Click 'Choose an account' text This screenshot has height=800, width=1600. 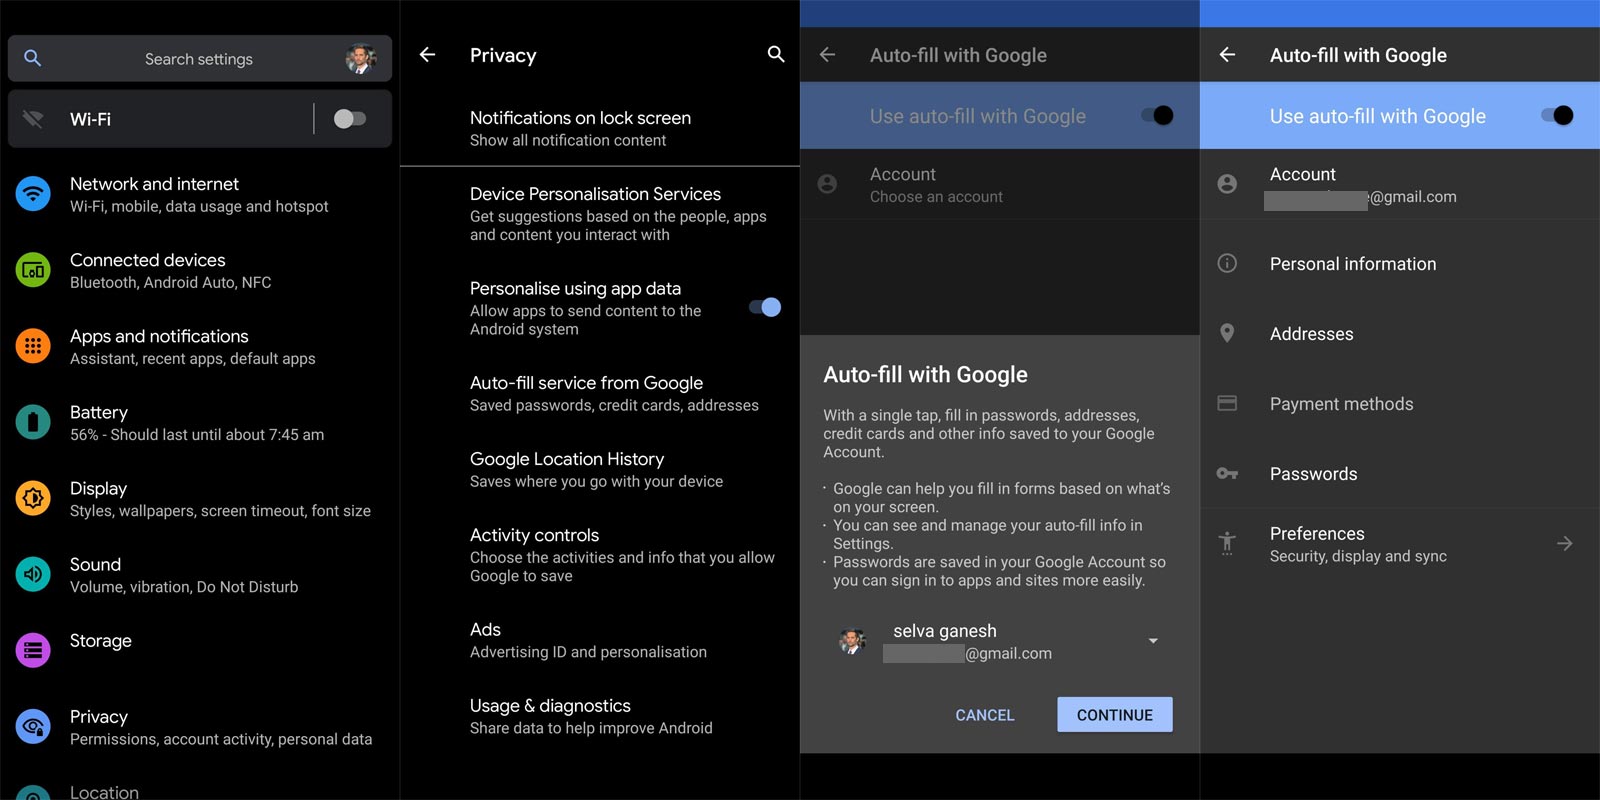936,197
